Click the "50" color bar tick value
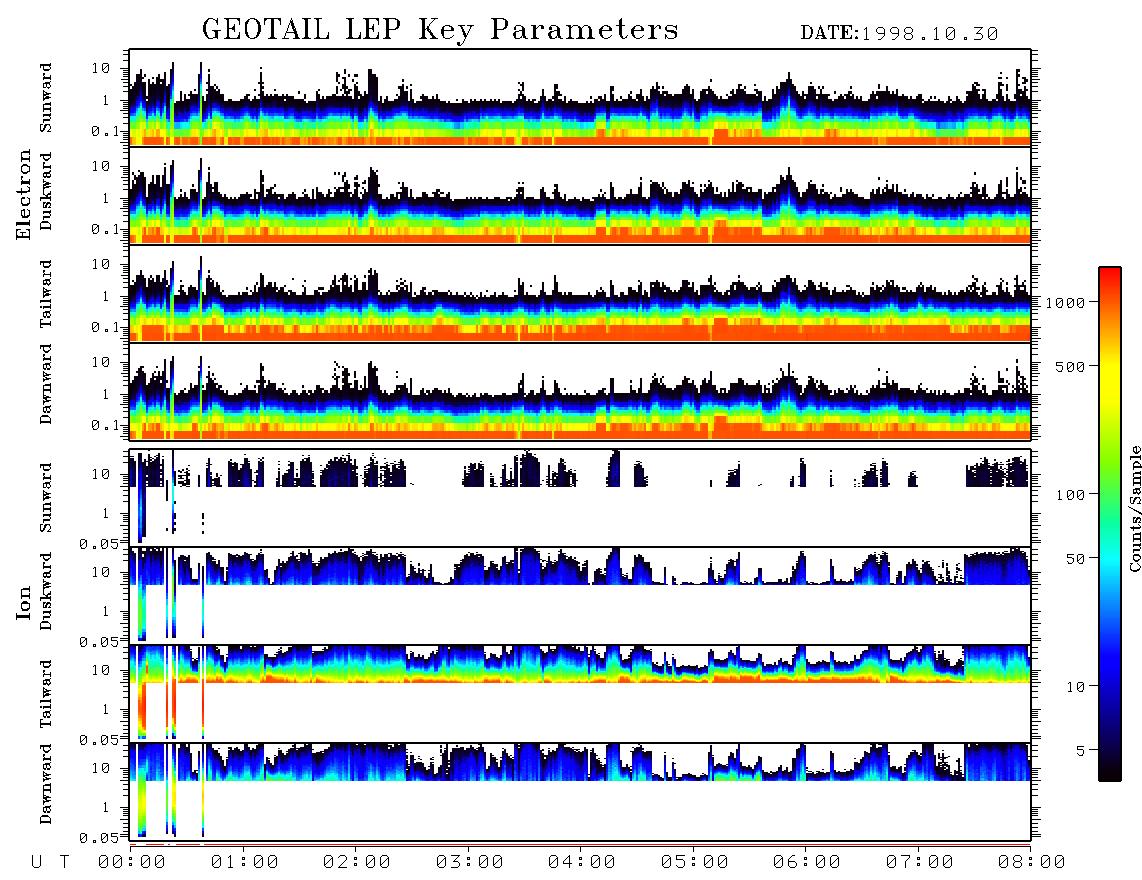The width and height of the screenshot is (1142, 880). tap(1075, 559)
